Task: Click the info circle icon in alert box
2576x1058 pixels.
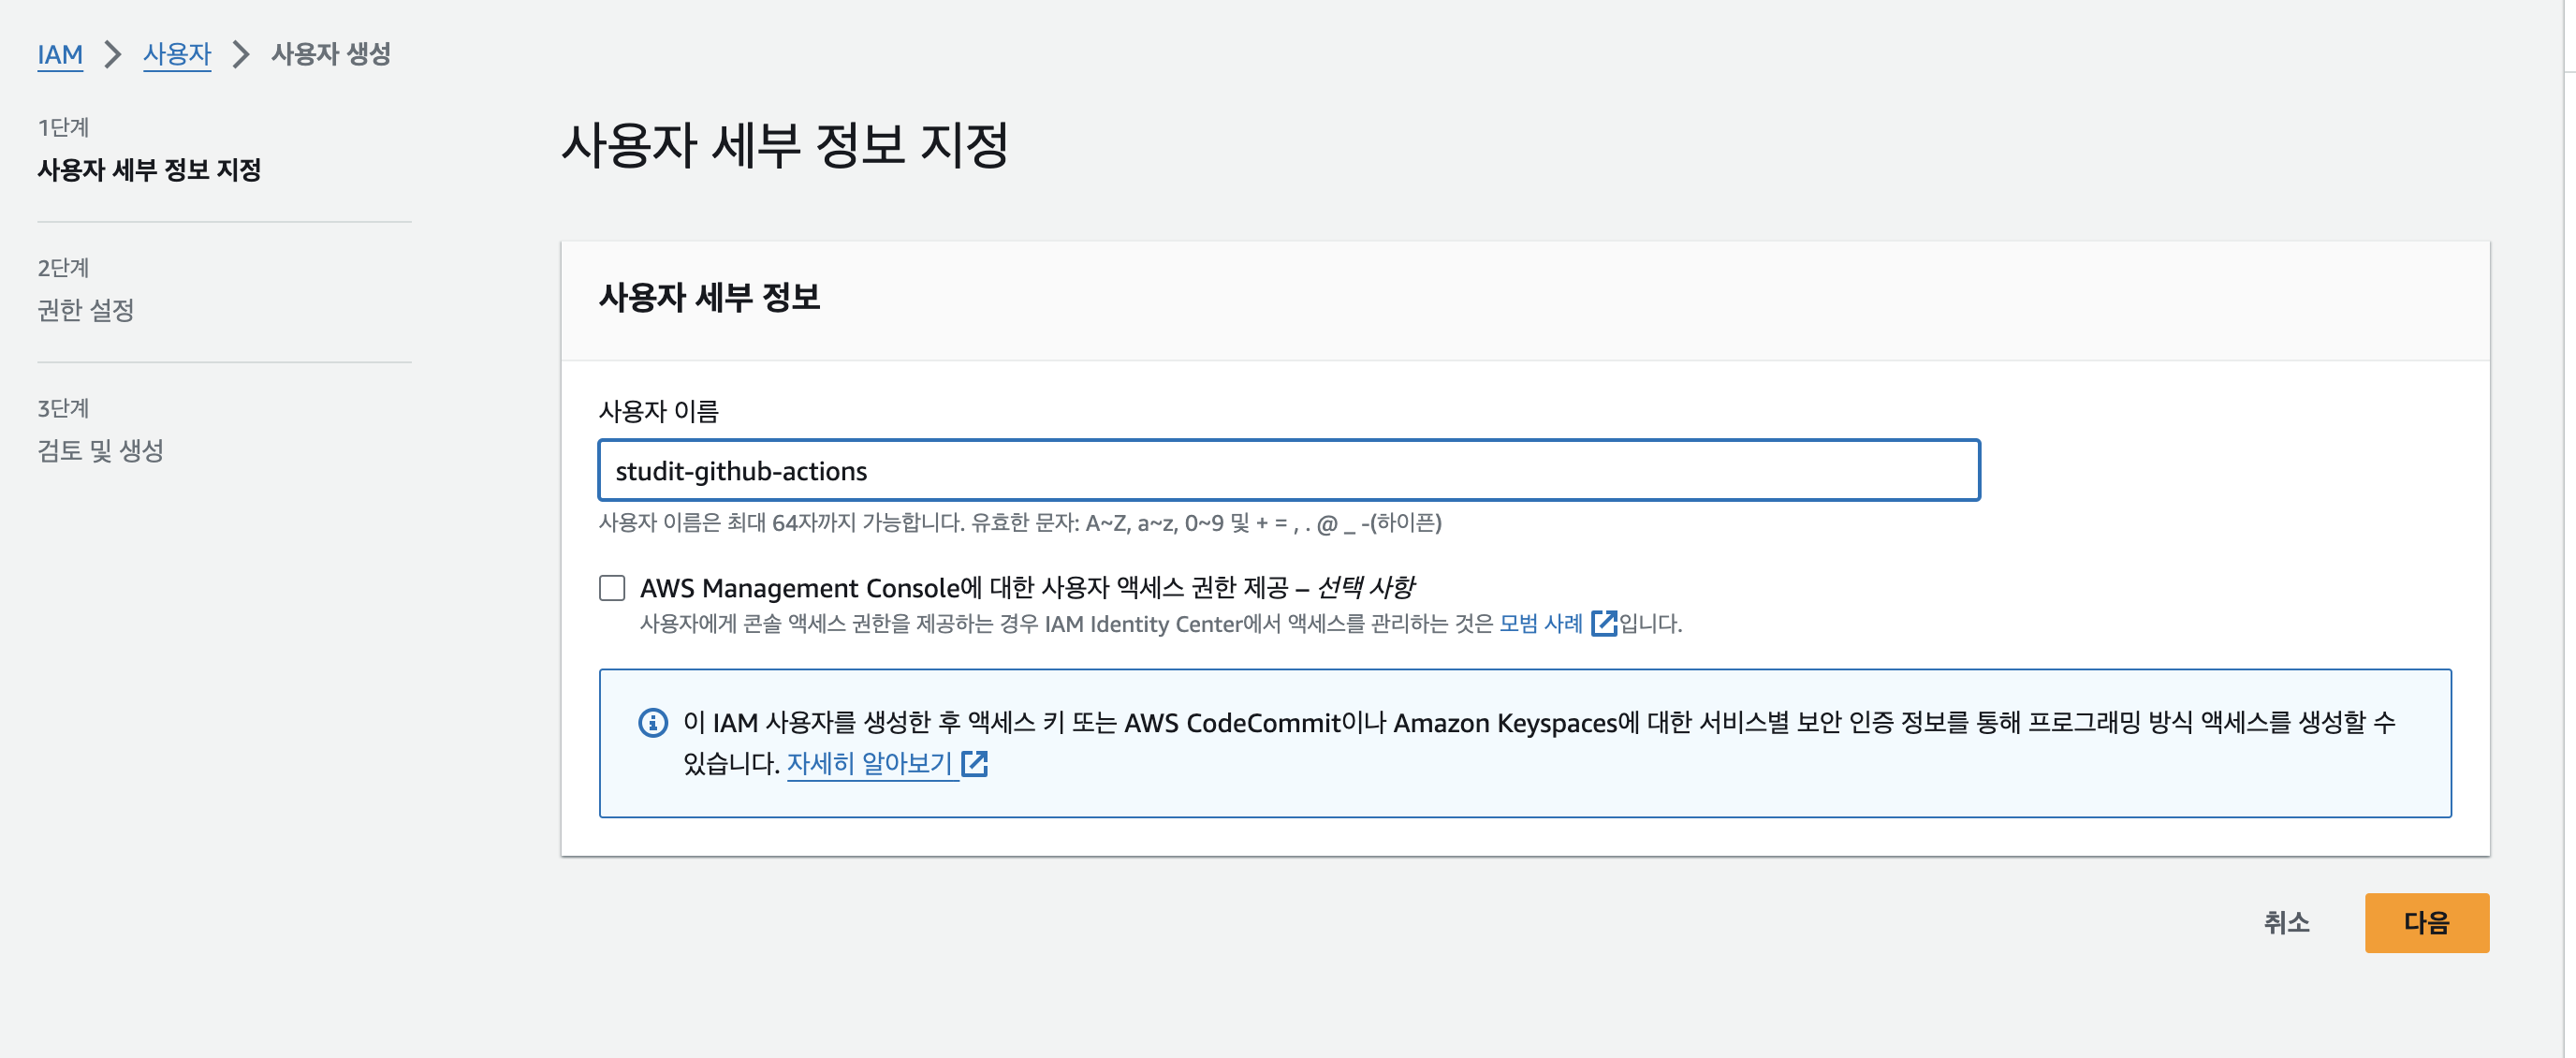Action: click(653, 723)
